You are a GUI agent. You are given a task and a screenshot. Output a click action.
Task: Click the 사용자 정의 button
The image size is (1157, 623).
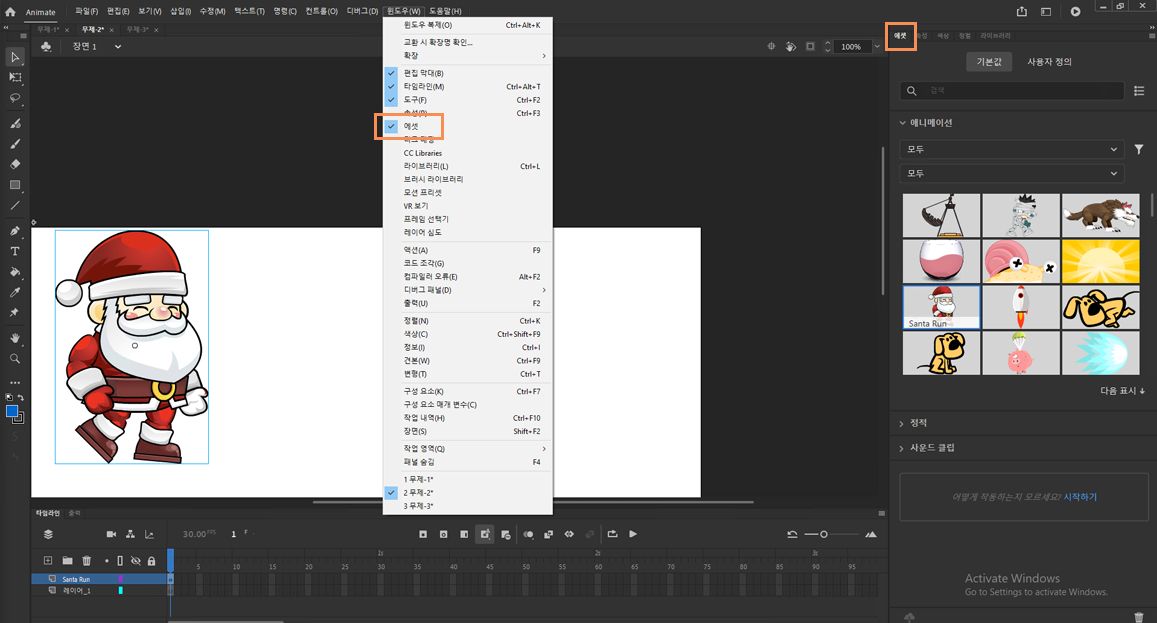coord(1049,62)
